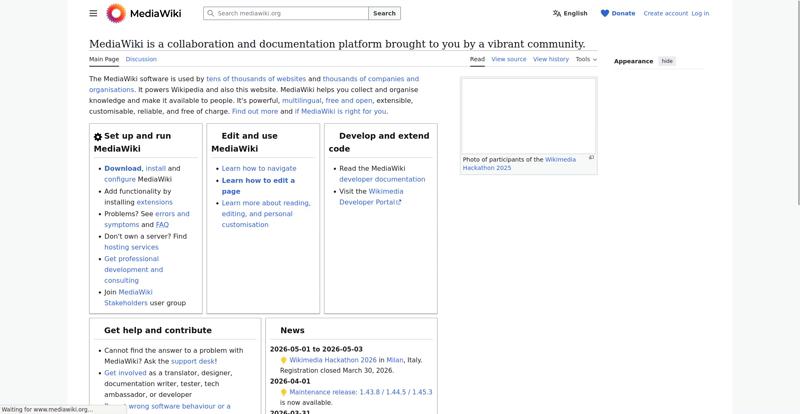Click the enlarge icon under hackathon photo
The image size is (800, 414).
(x=591, y=158)
